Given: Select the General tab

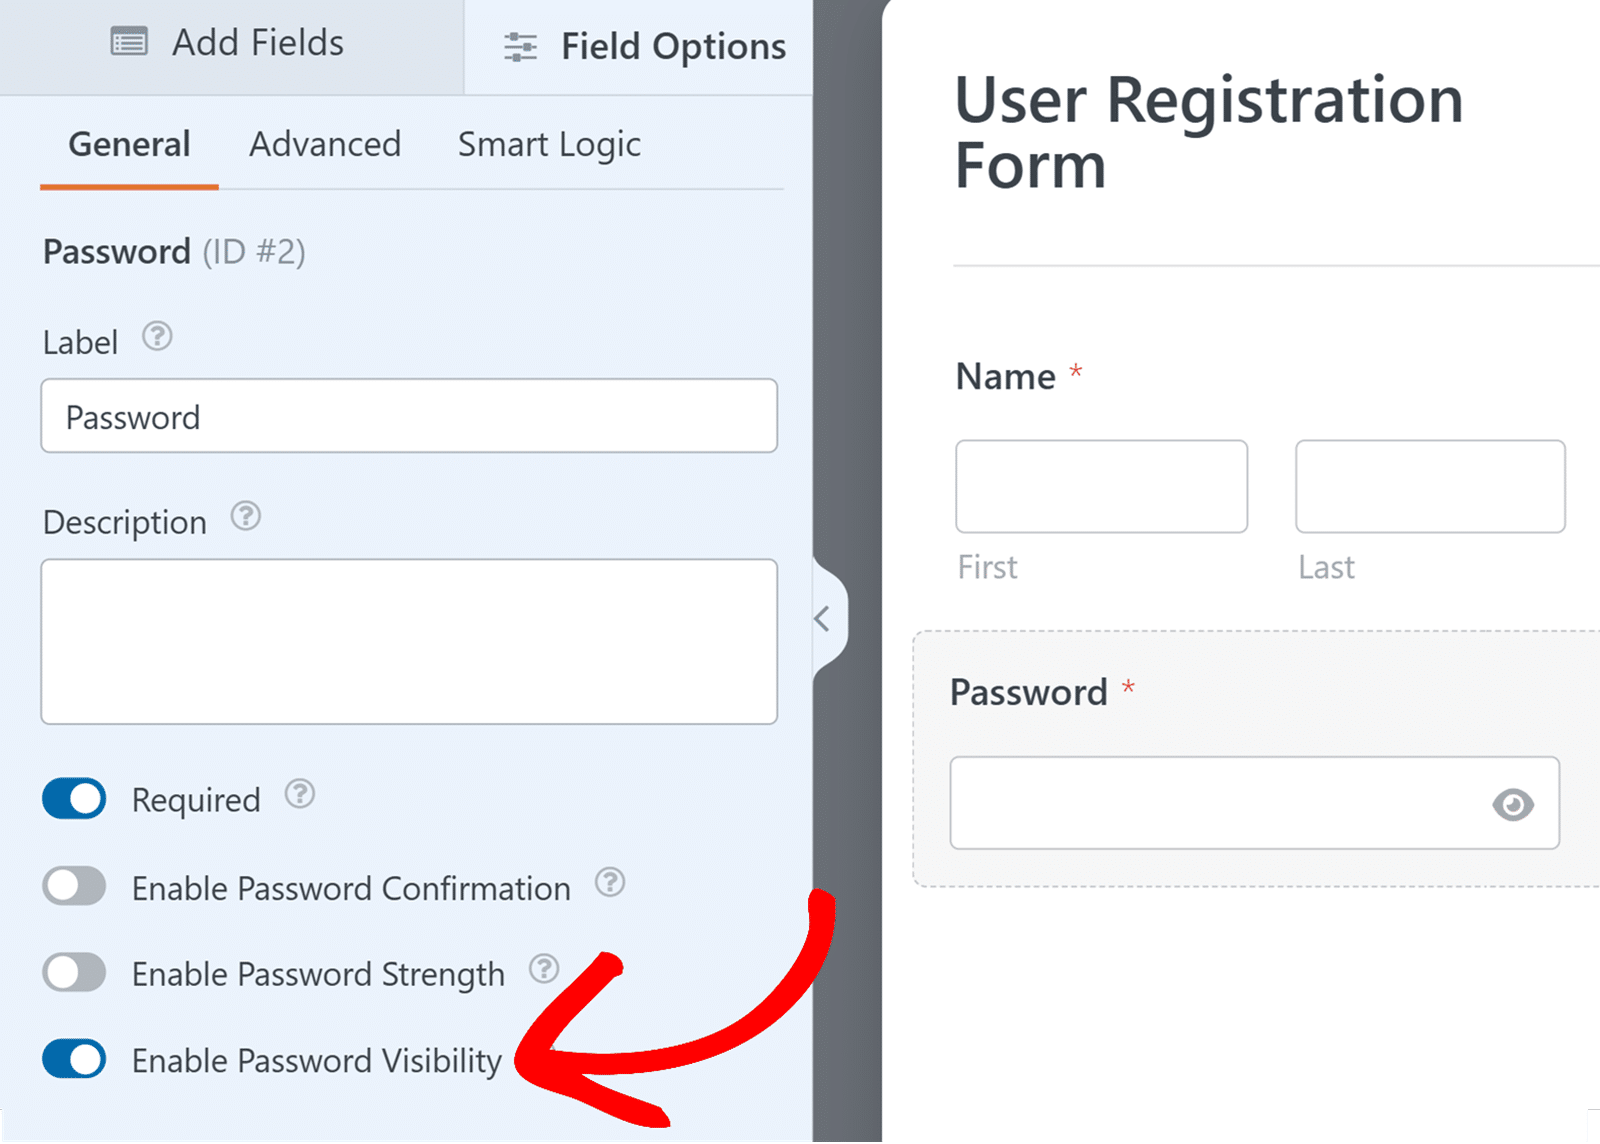Looking at the screenshot, I should [128, 144].
